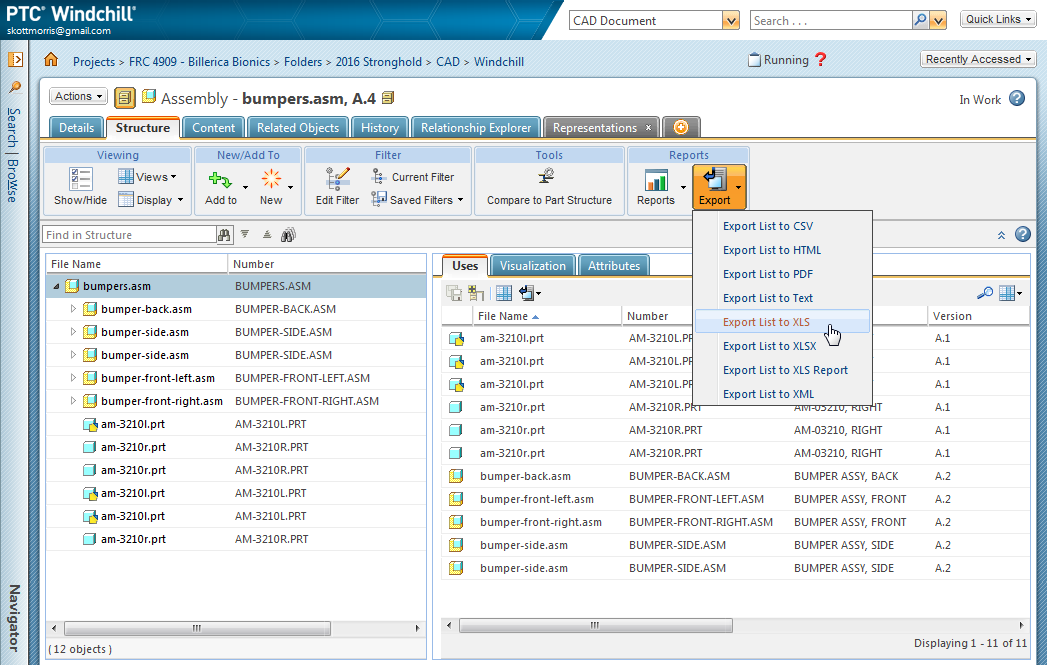This screenshot has height=665, width=1047.
Task: Choose Export List to HTML
Action: pyautogui.click(x=772, y=250)
